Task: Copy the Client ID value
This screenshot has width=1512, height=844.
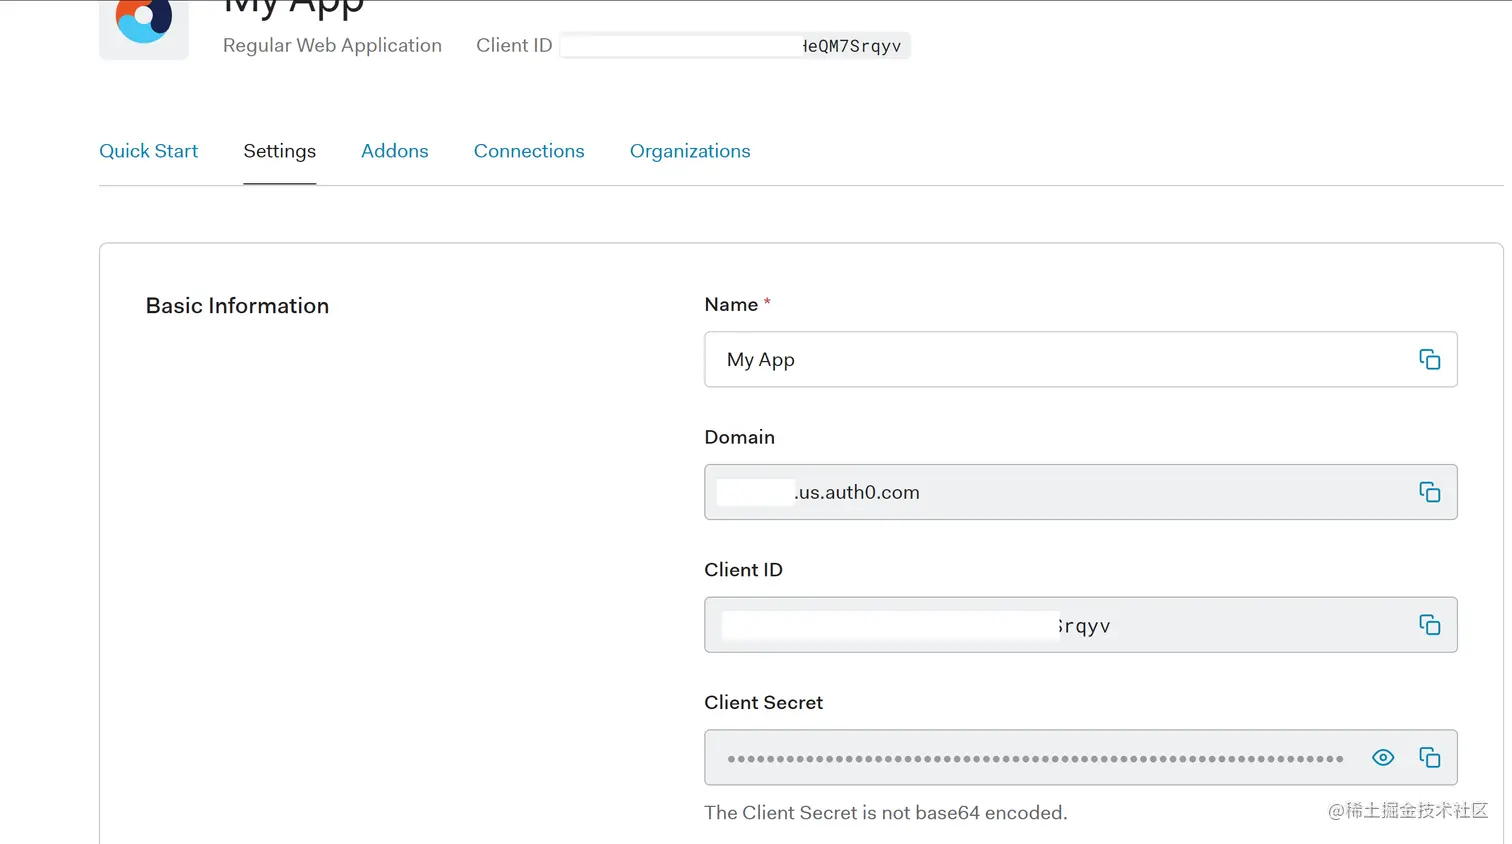Action: [1430, 624]
